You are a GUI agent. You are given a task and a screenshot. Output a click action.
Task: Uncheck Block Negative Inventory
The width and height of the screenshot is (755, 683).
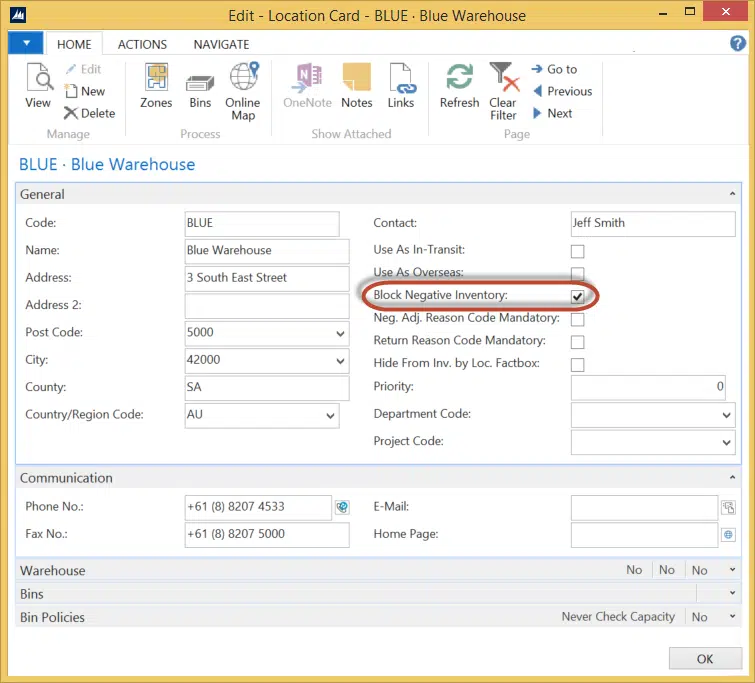coord(577,296)
